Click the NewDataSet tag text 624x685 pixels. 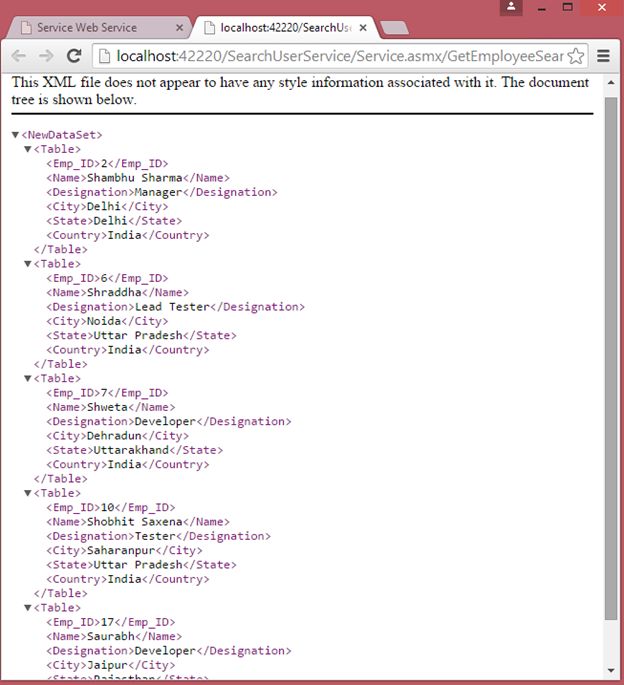(62, 135)
